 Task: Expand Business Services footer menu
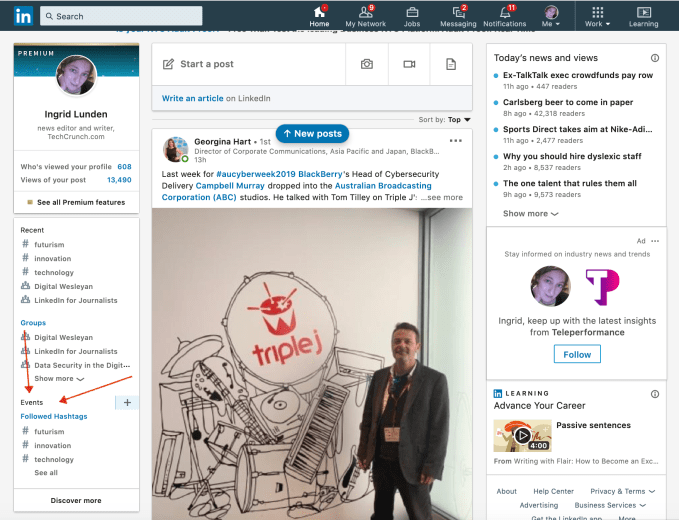point(610,505)
